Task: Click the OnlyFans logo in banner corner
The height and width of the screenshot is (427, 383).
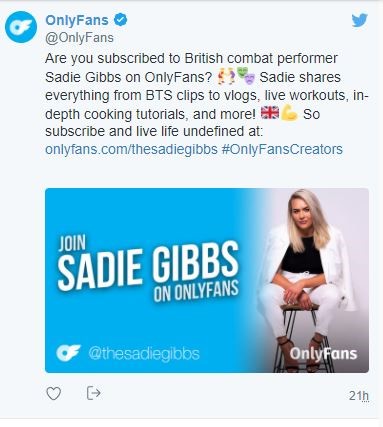Action: tap(68, 353)
